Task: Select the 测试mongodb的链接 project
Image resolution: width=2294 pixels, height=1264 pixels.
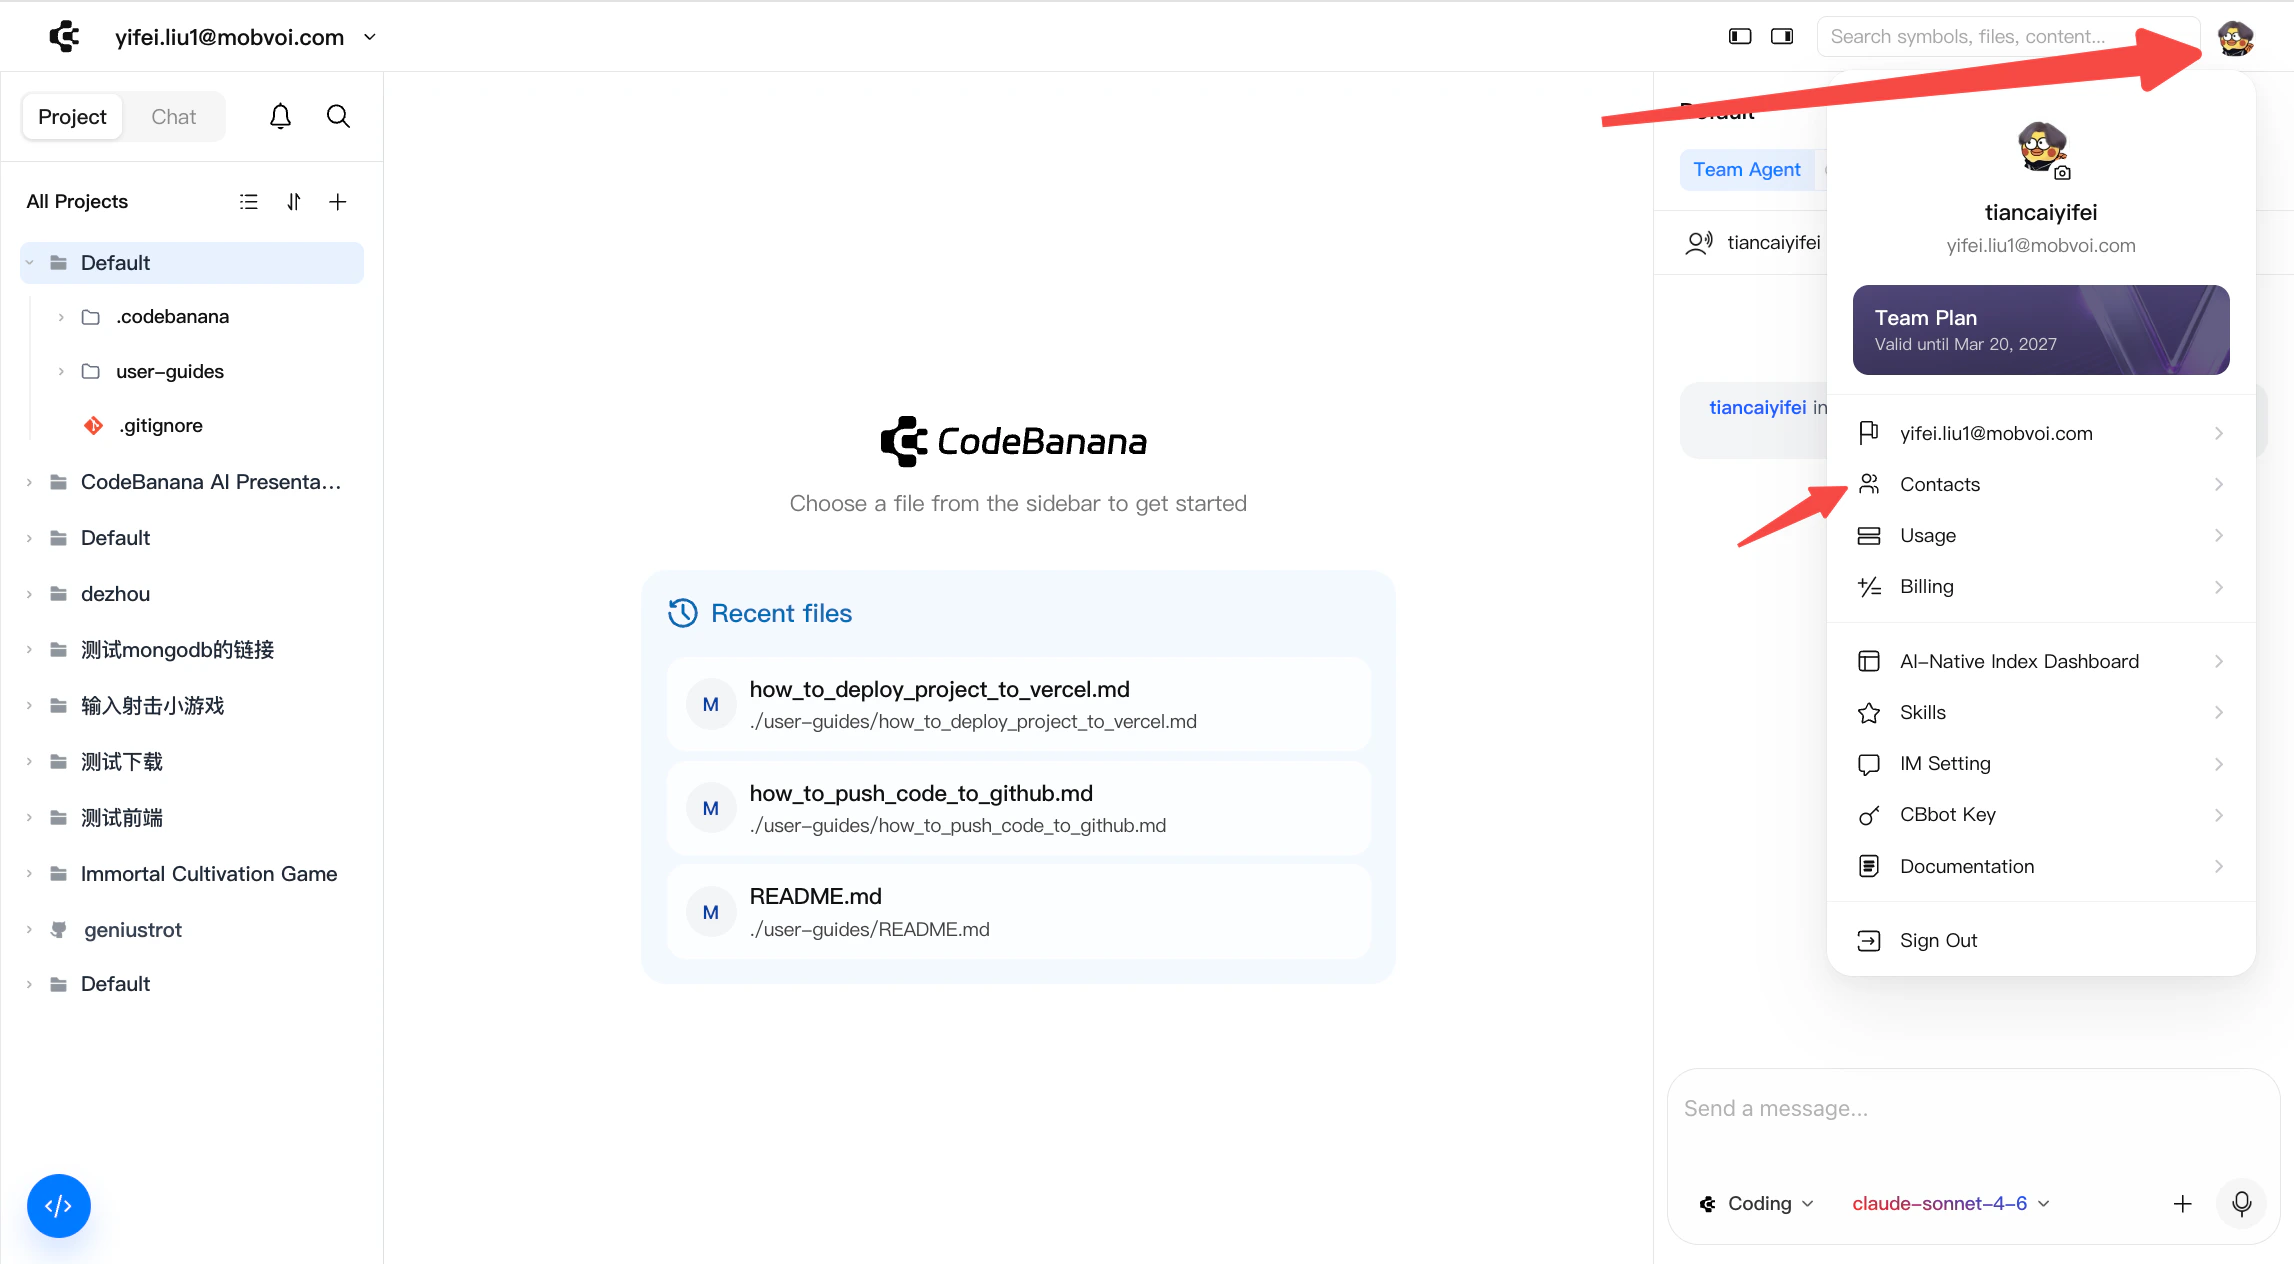Action: pos(192,650)
